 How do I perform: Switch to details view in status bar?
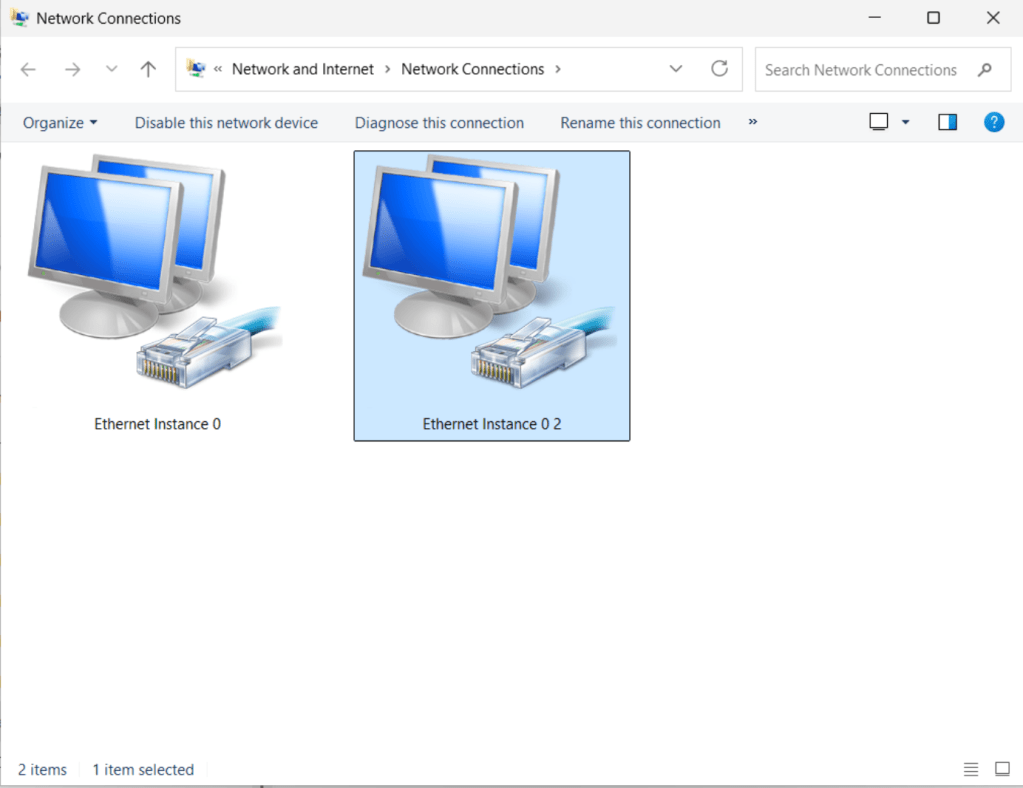[x=971, y=769]
